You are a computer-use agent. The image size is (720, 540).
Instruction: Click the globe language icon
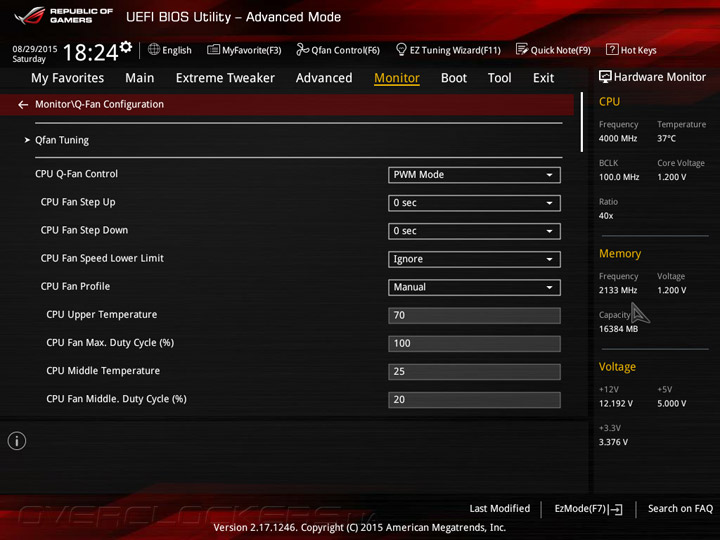154,49
